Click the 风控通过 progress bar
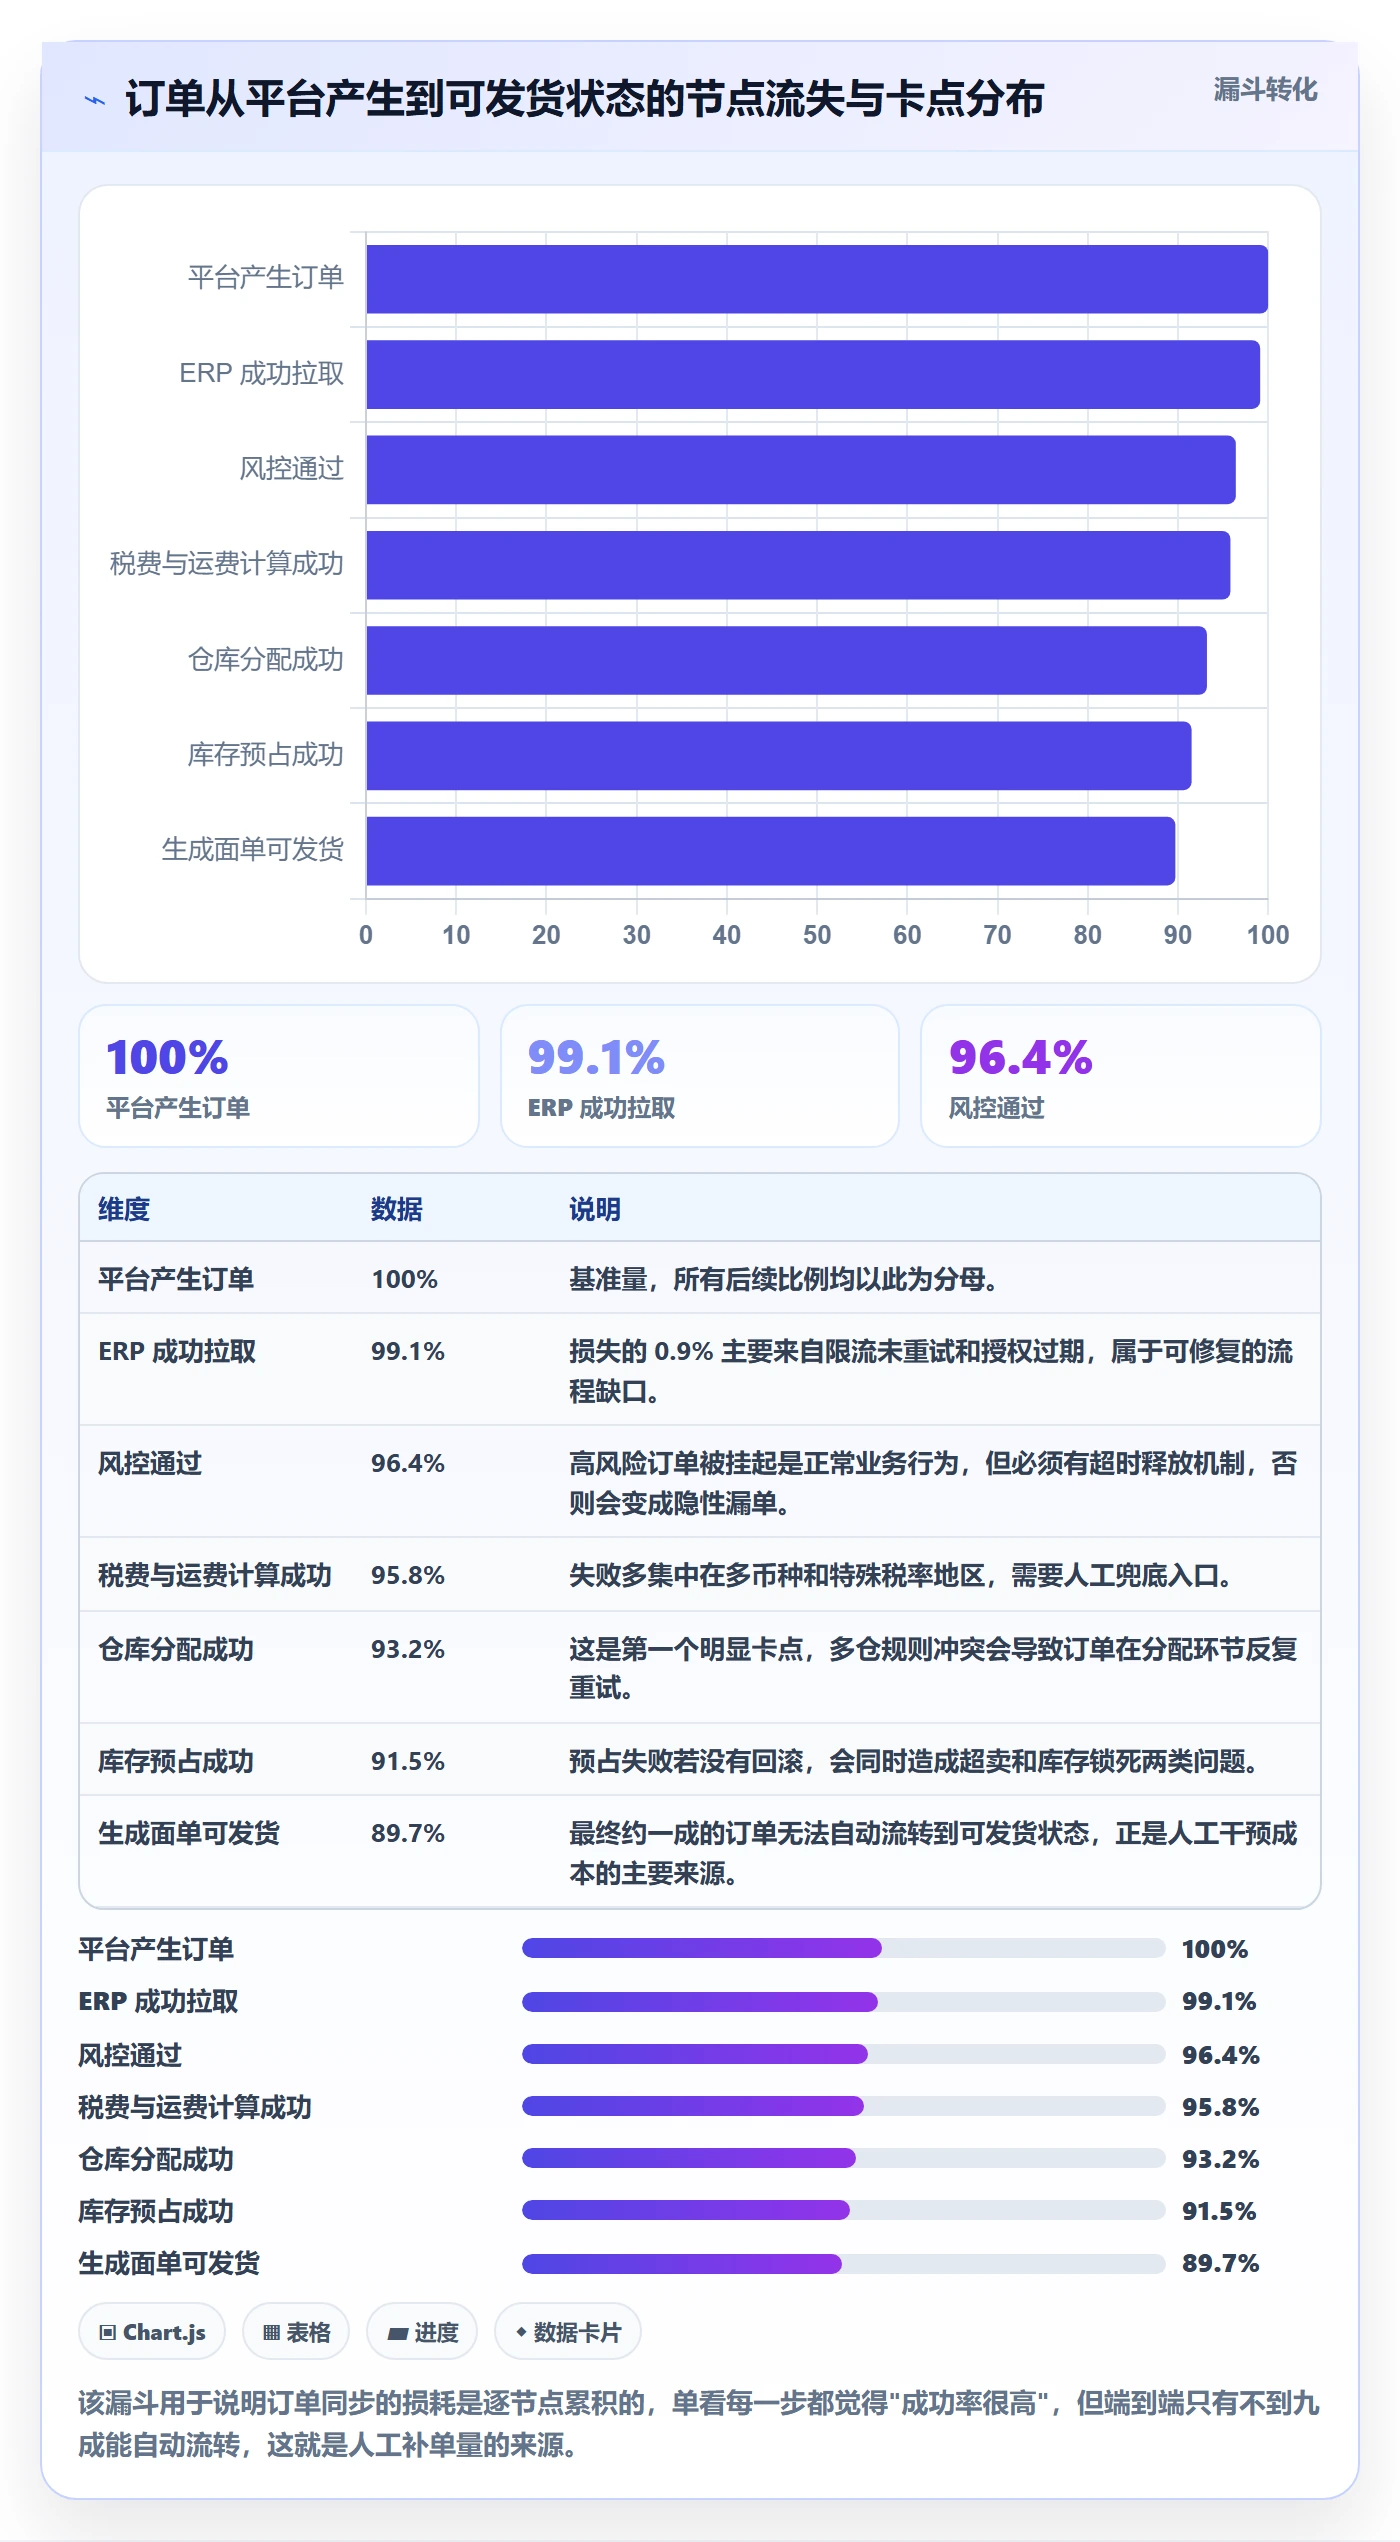The height and width of the screenshot is (2542, 1400). pos(844,2054)
